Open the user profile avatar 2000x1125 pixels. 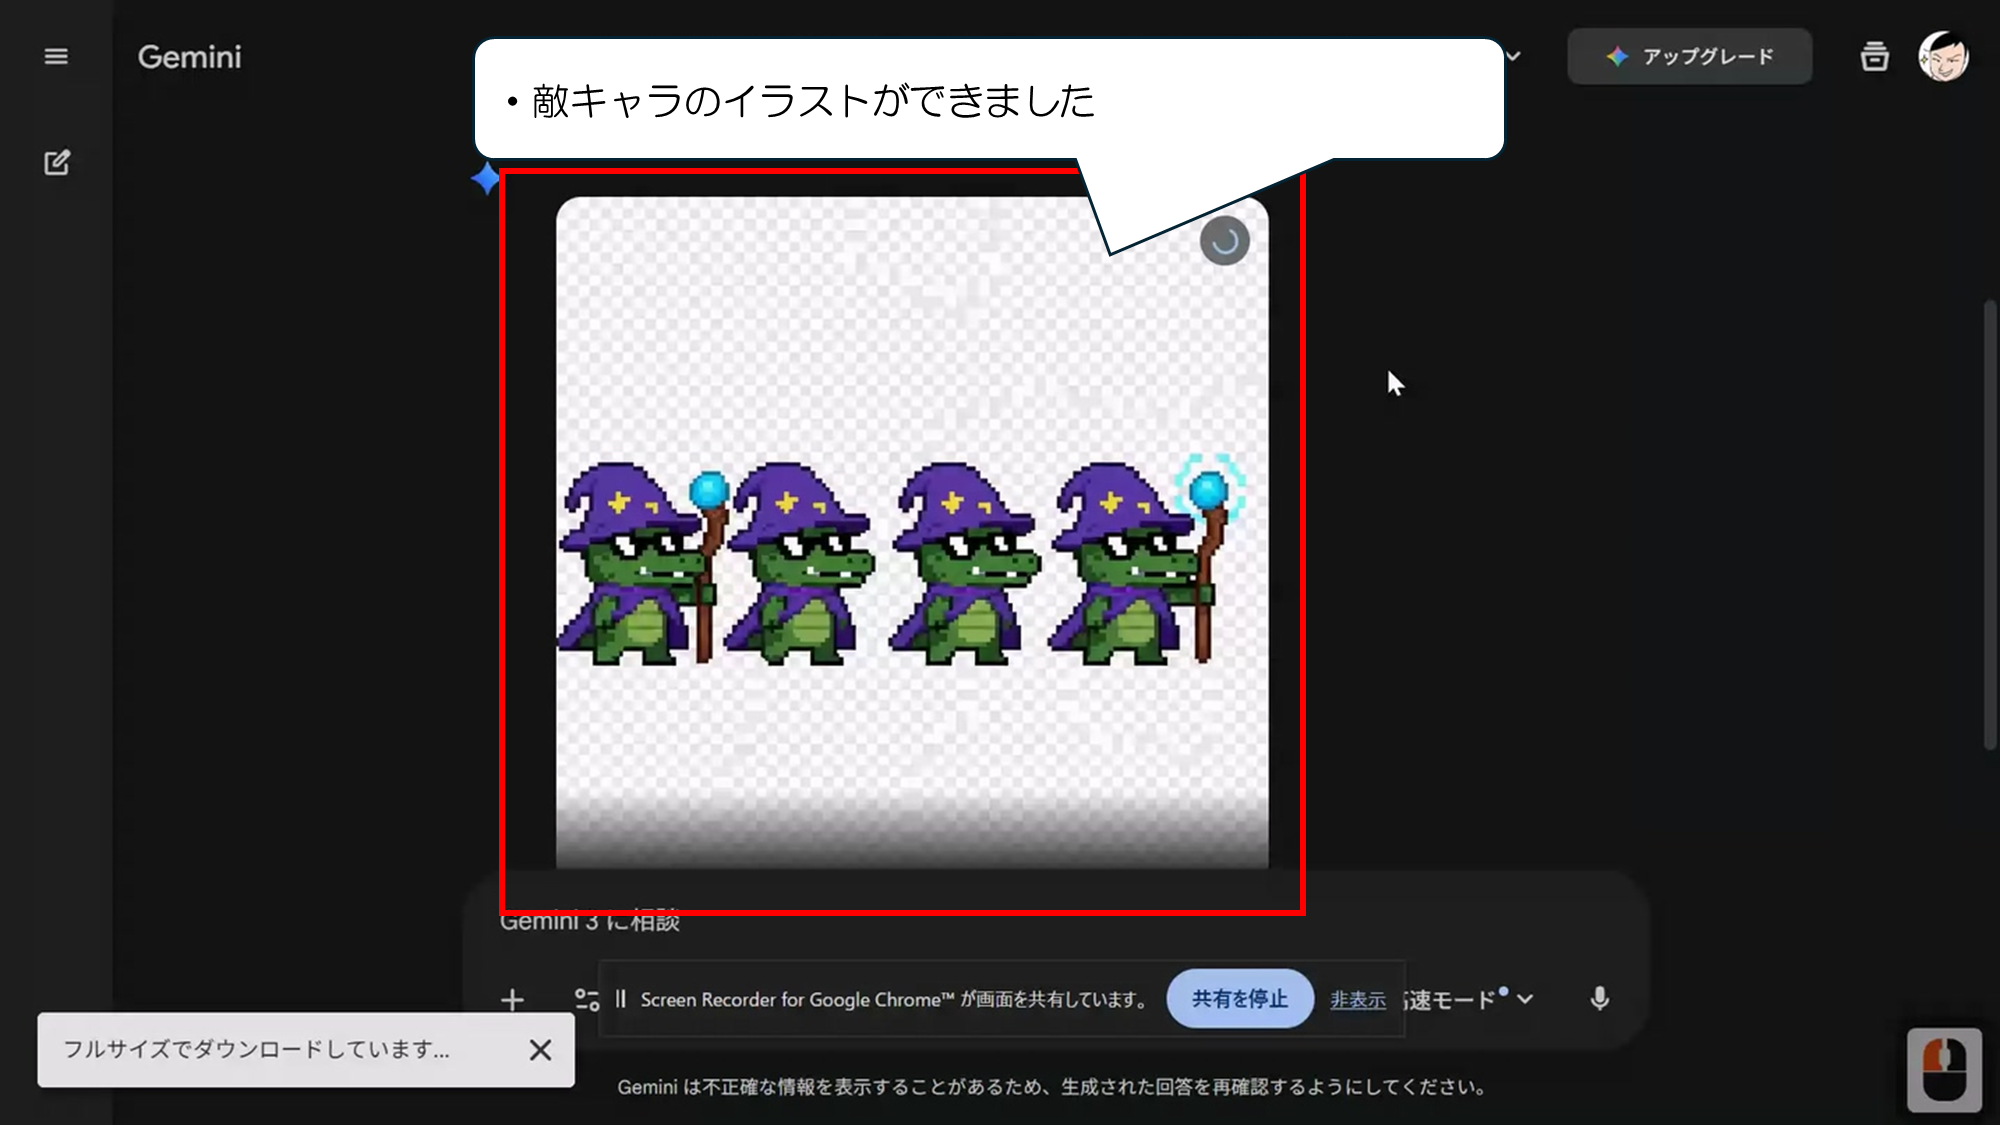point(1942,57)
